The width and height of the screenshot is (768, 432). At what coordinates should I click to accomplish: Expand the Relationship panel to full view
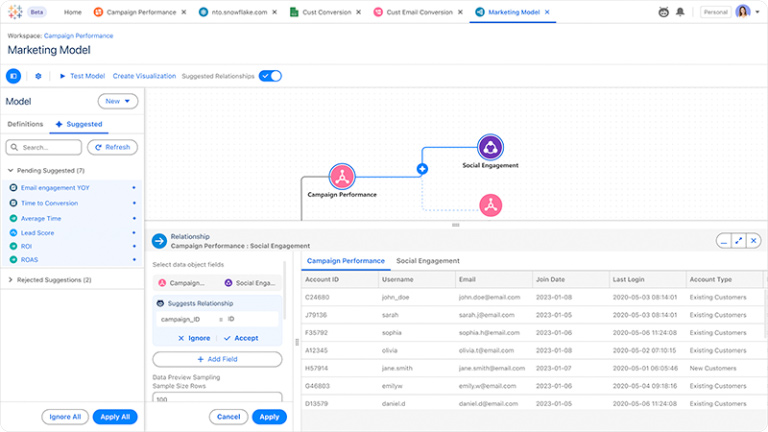(x=739, y=241)
